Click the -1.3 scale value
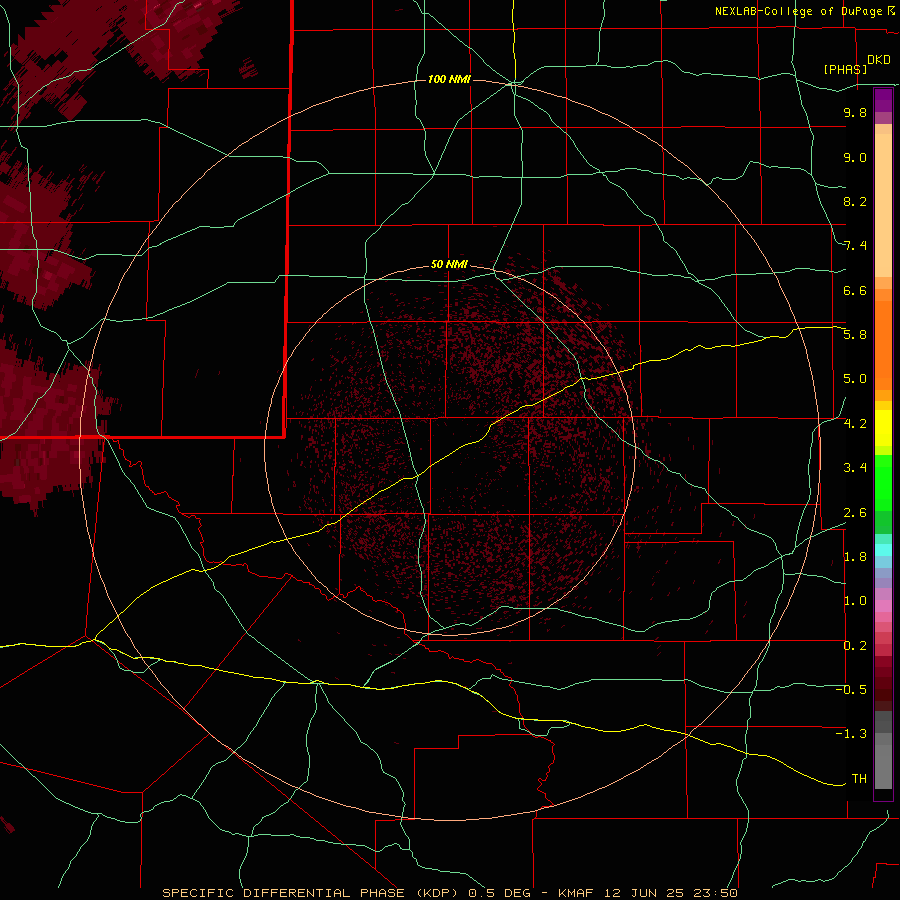 851,734
